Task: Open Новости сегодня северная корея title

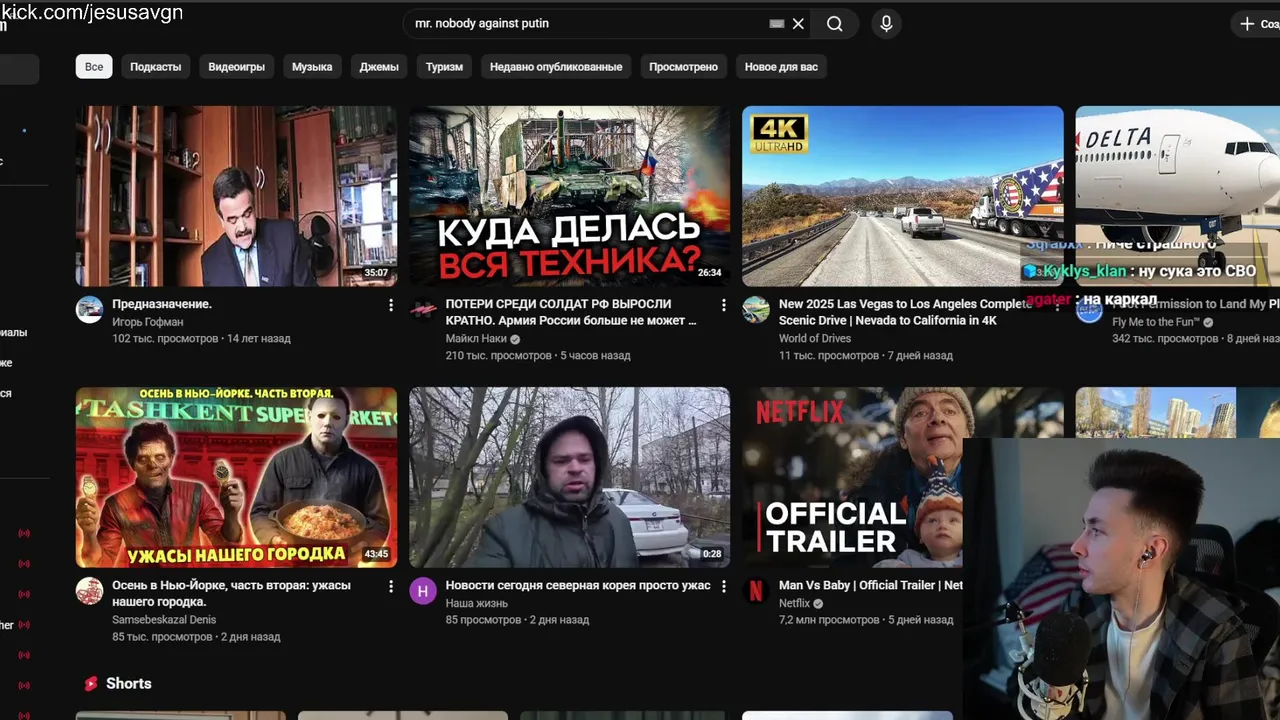Action: [x=578, y=586]
